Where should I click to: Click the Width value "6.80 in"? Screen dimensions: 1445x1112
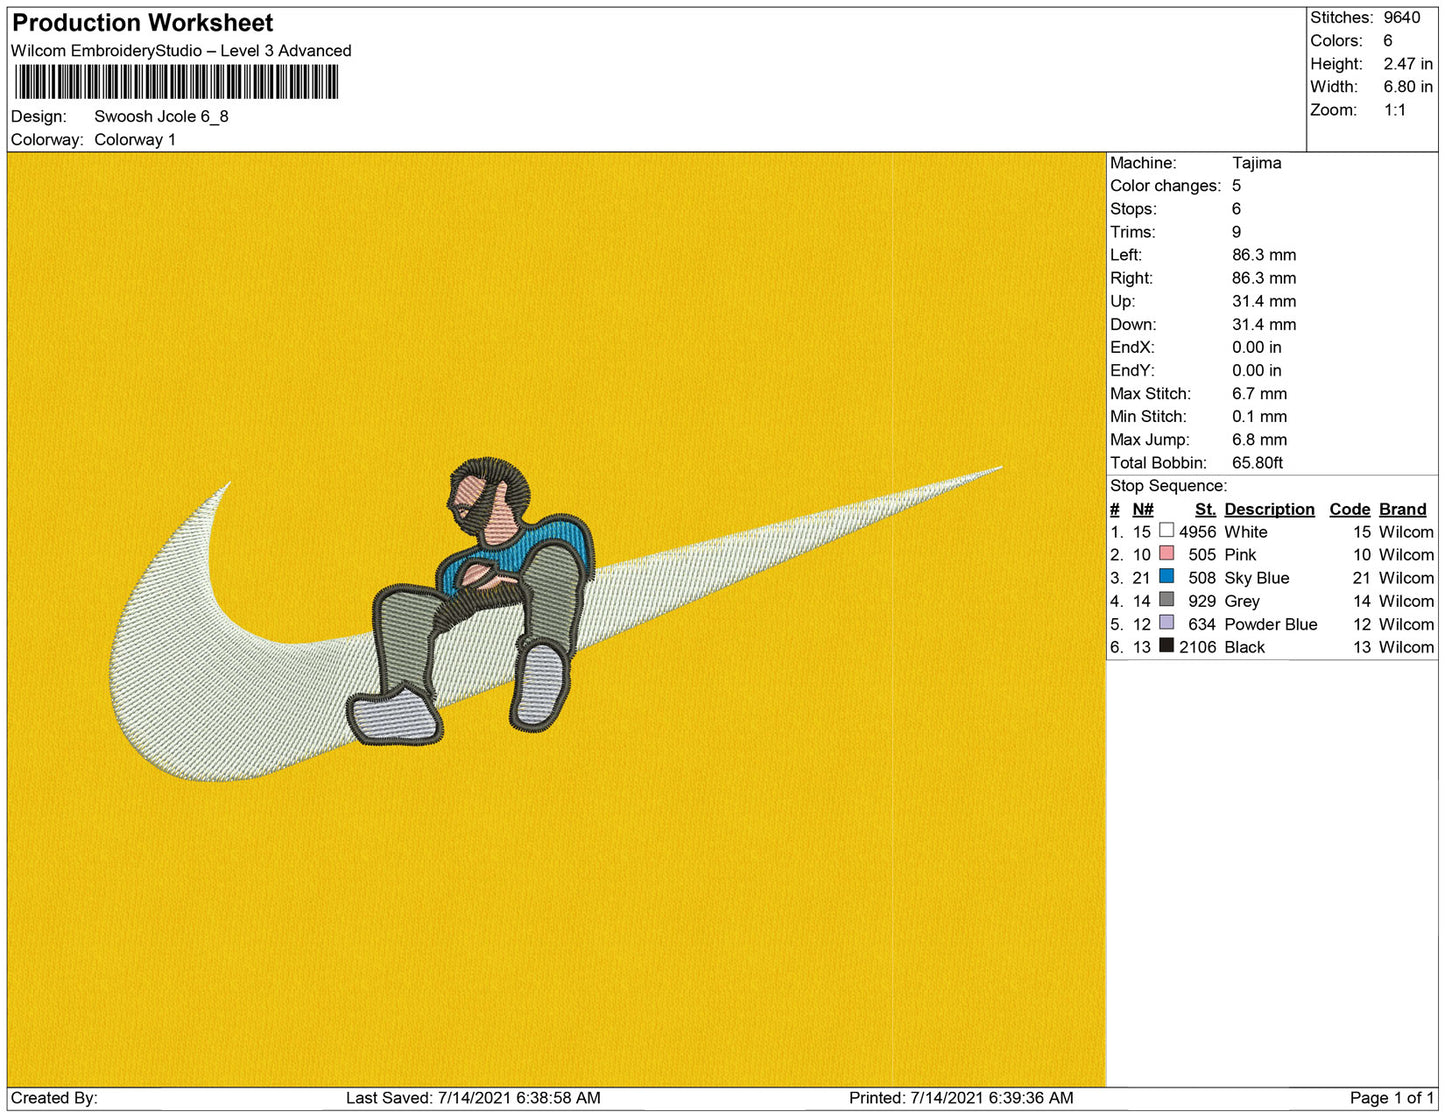coord(1408,87)
